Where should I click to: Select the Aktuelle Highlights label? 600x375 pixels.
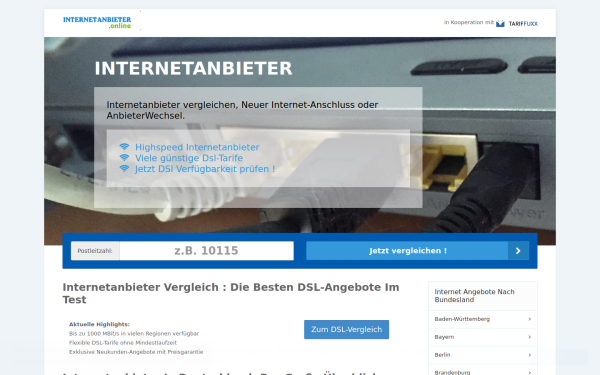[99, 324]
